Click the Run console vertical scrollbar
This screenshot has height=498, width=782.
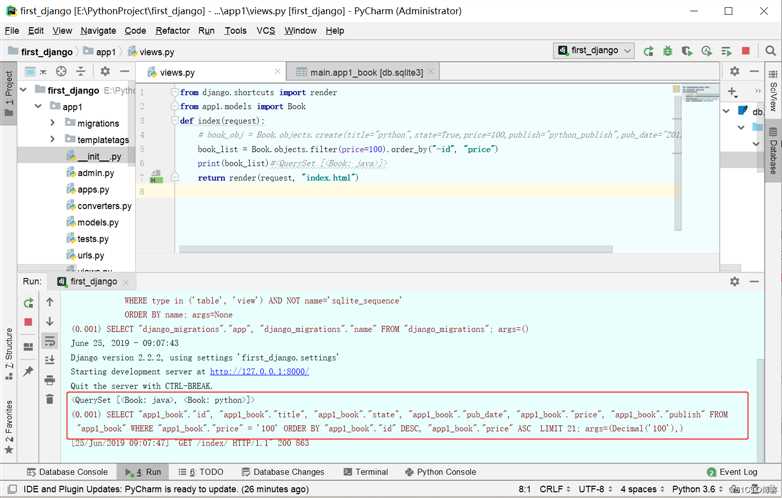760,409
